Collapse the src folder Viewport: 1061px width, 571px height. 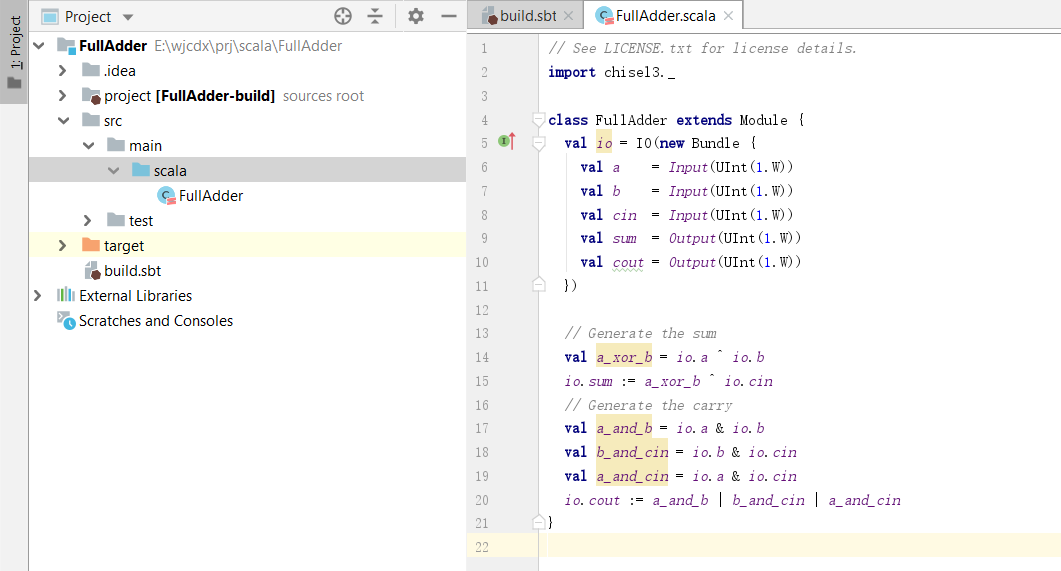click(x=64, y=120)
